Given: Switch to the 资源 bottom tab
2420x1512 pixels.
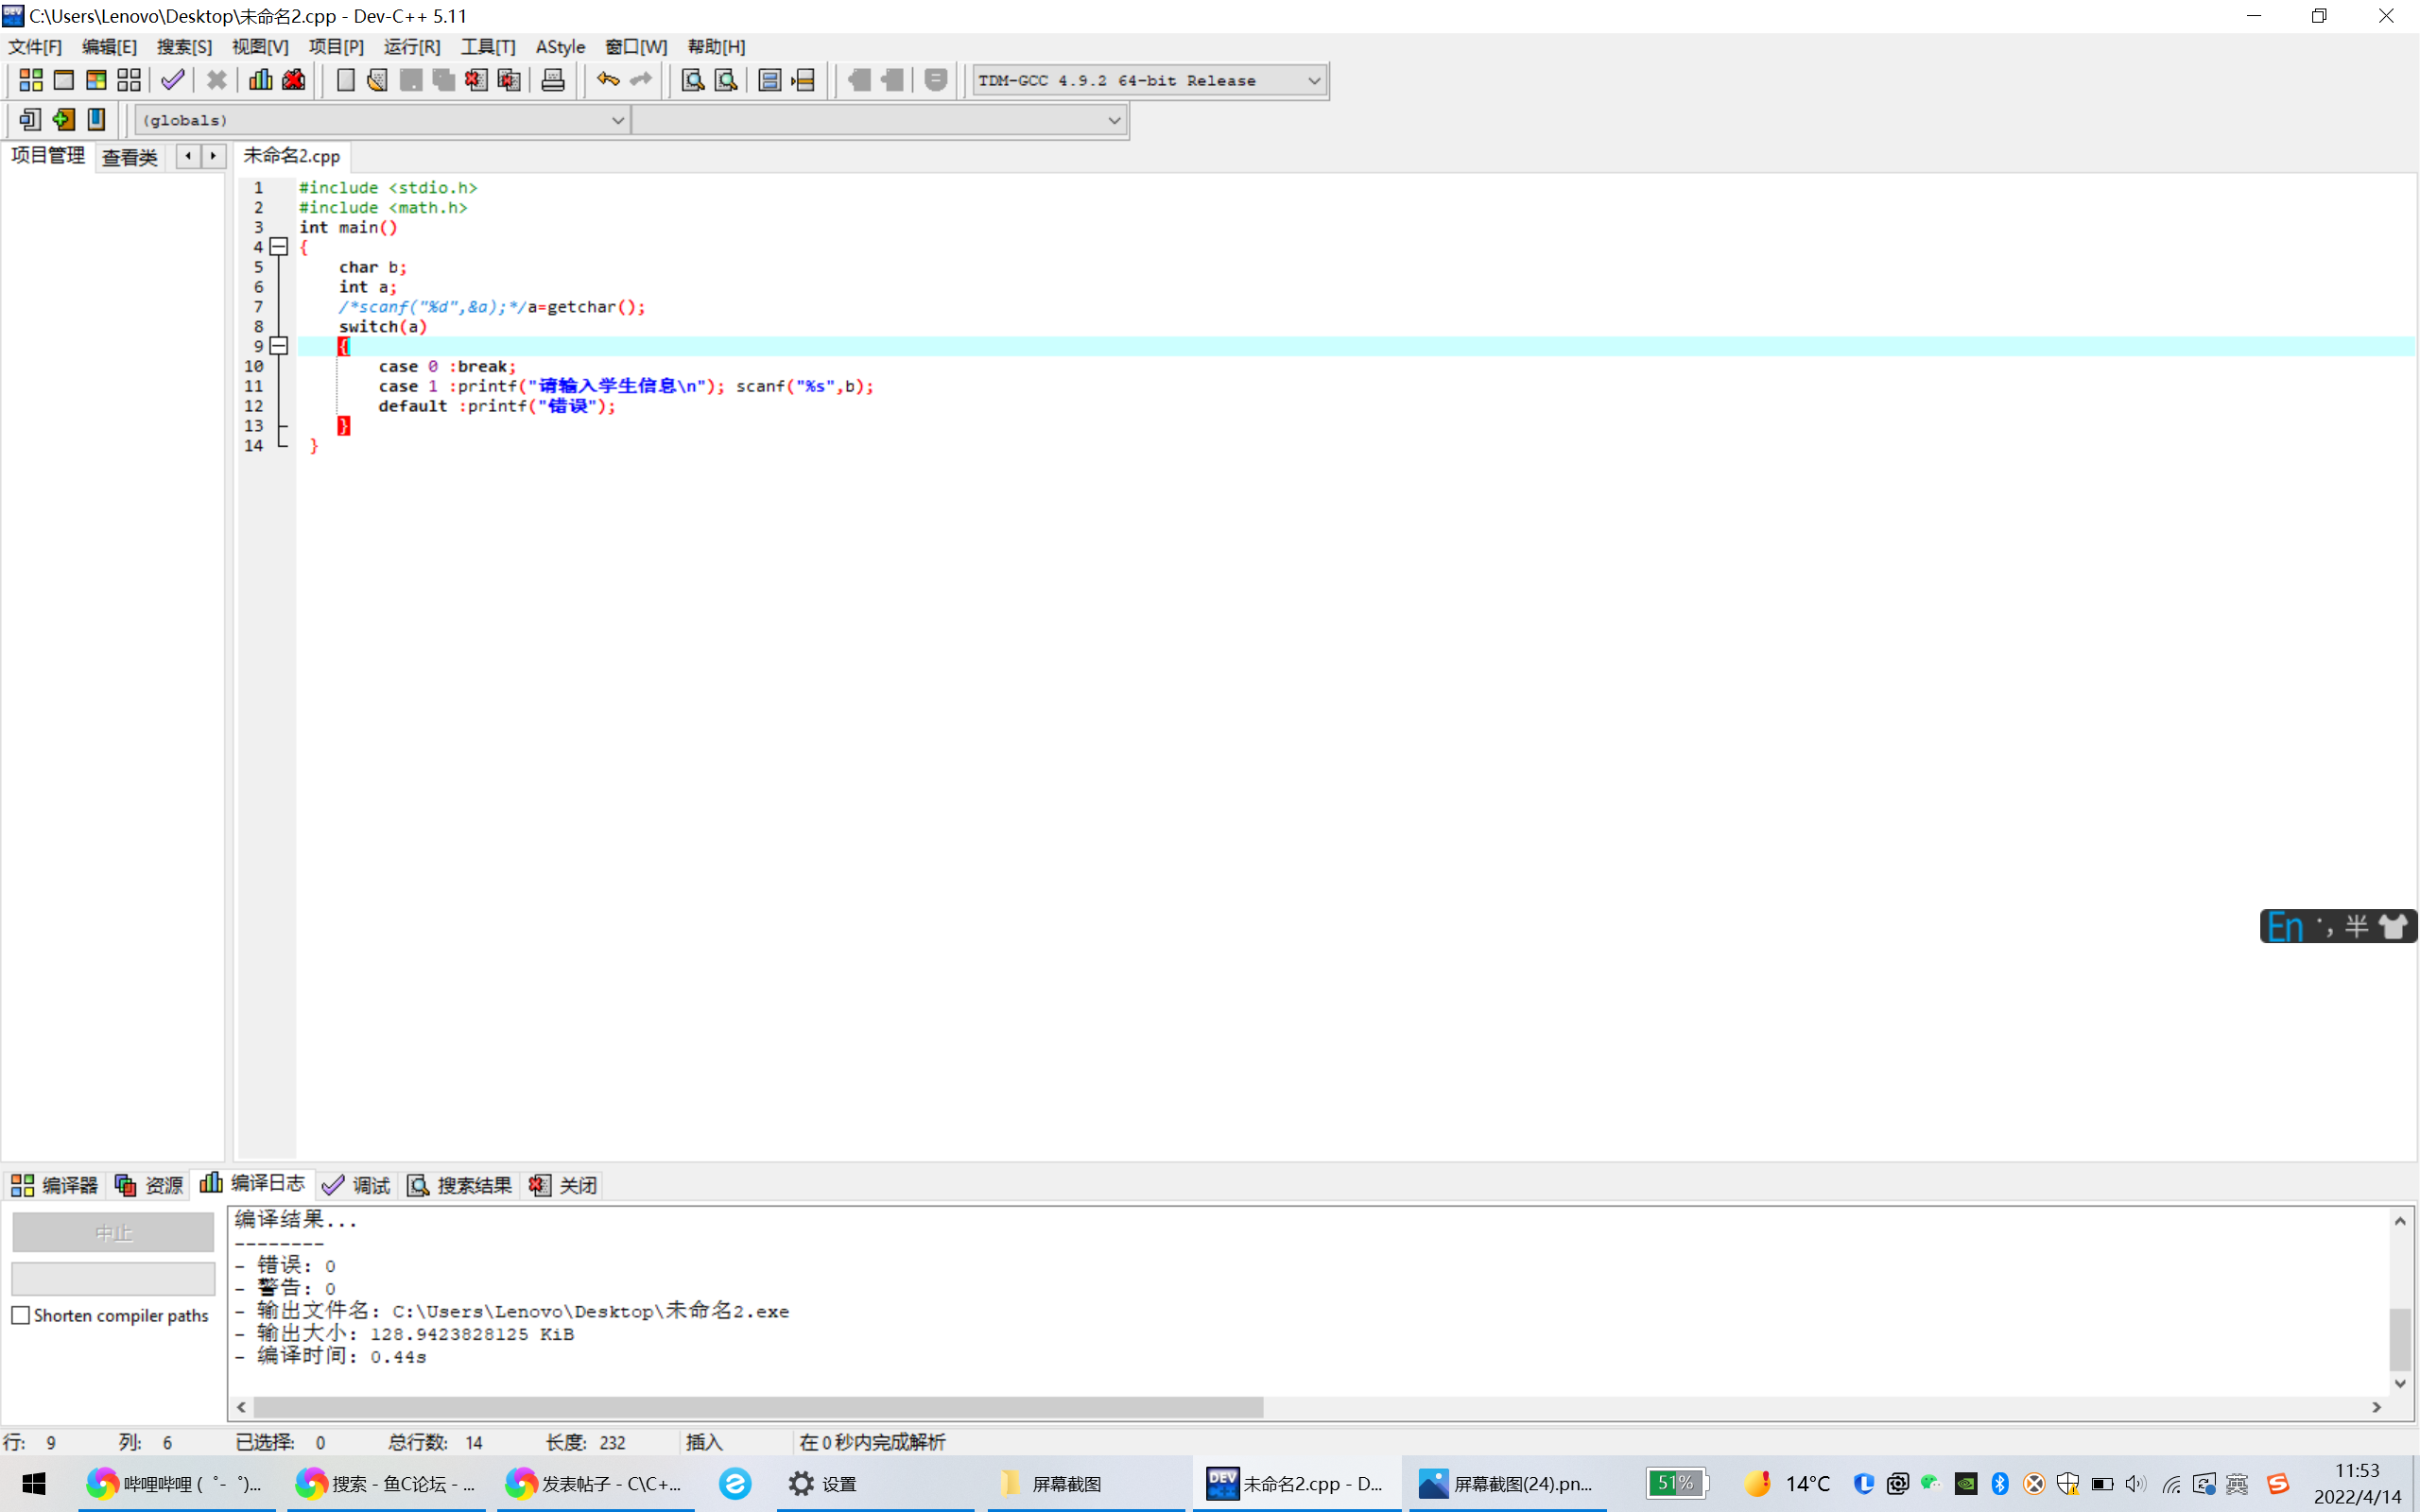Looking at the screenshot, I should pos(149,1185).
